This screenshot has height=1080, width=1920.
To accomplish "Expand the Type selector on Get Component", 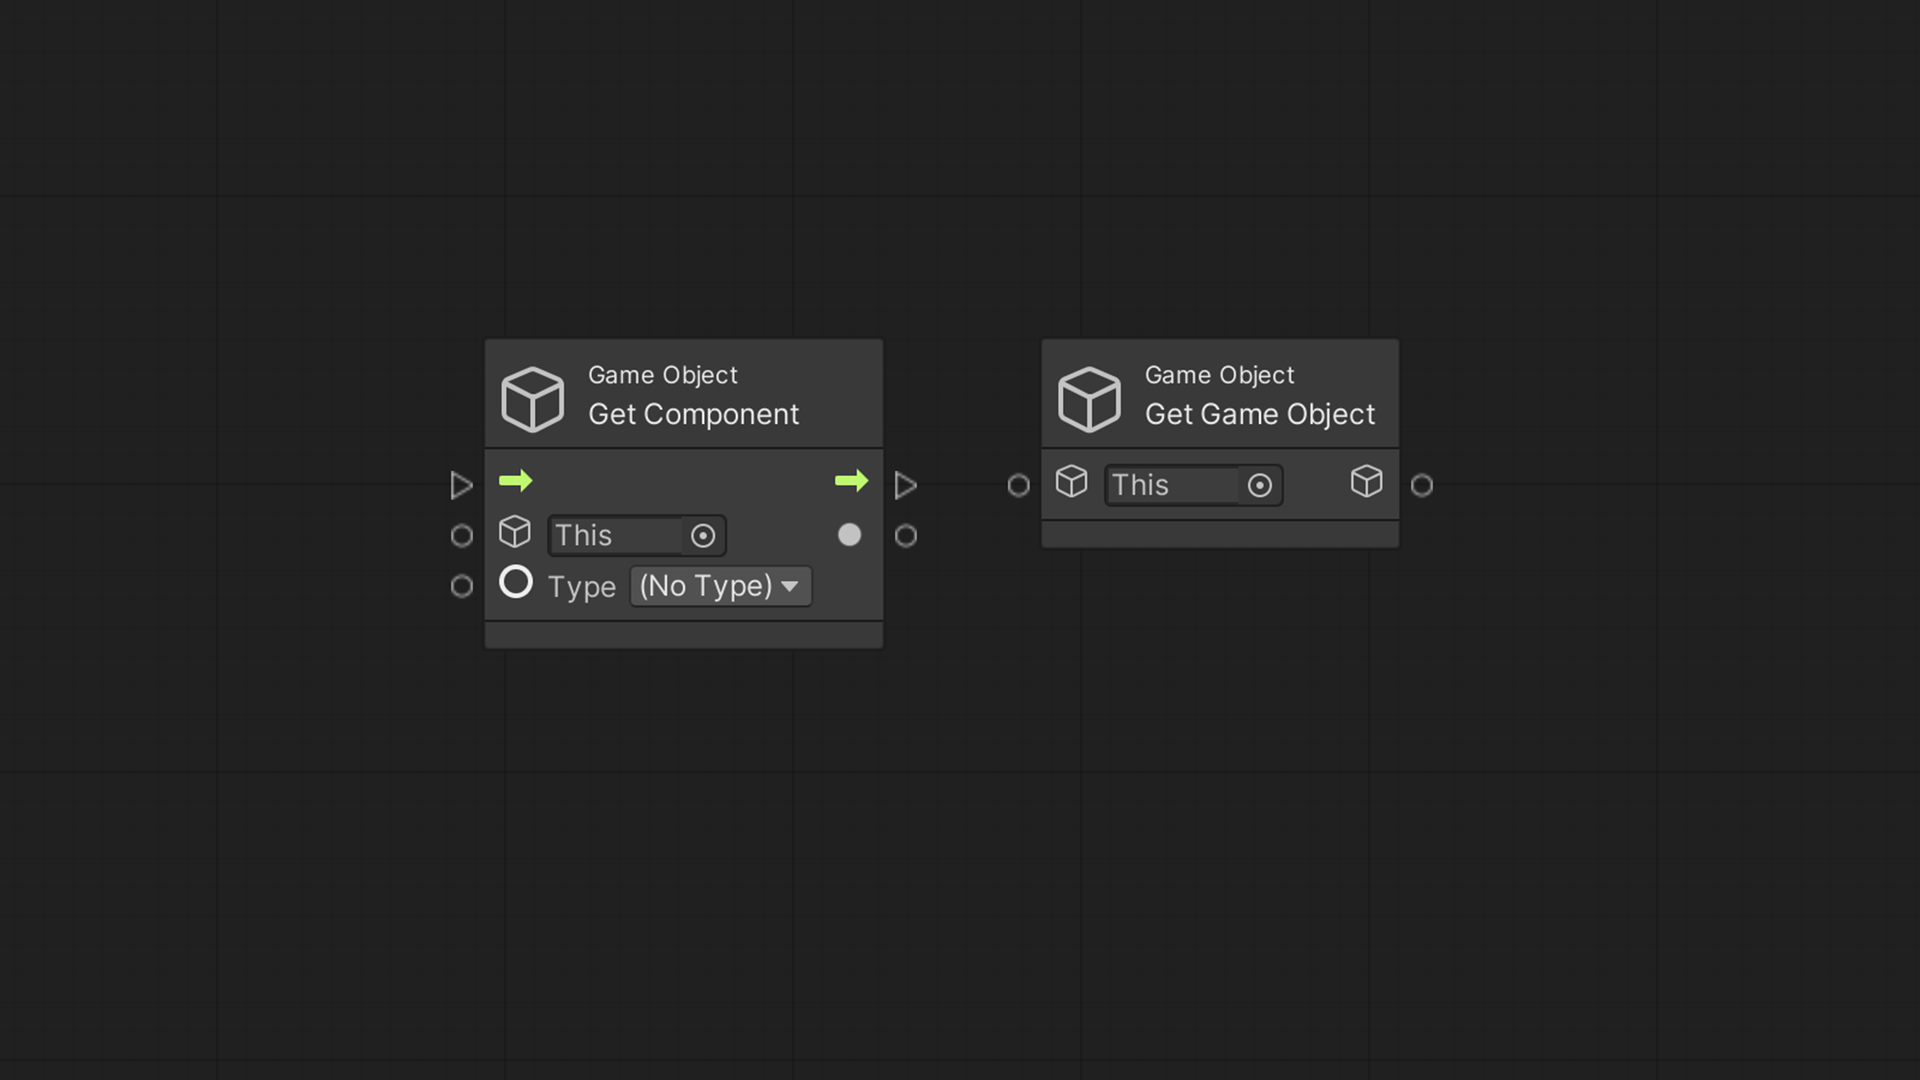I will [x=719, y=584].
